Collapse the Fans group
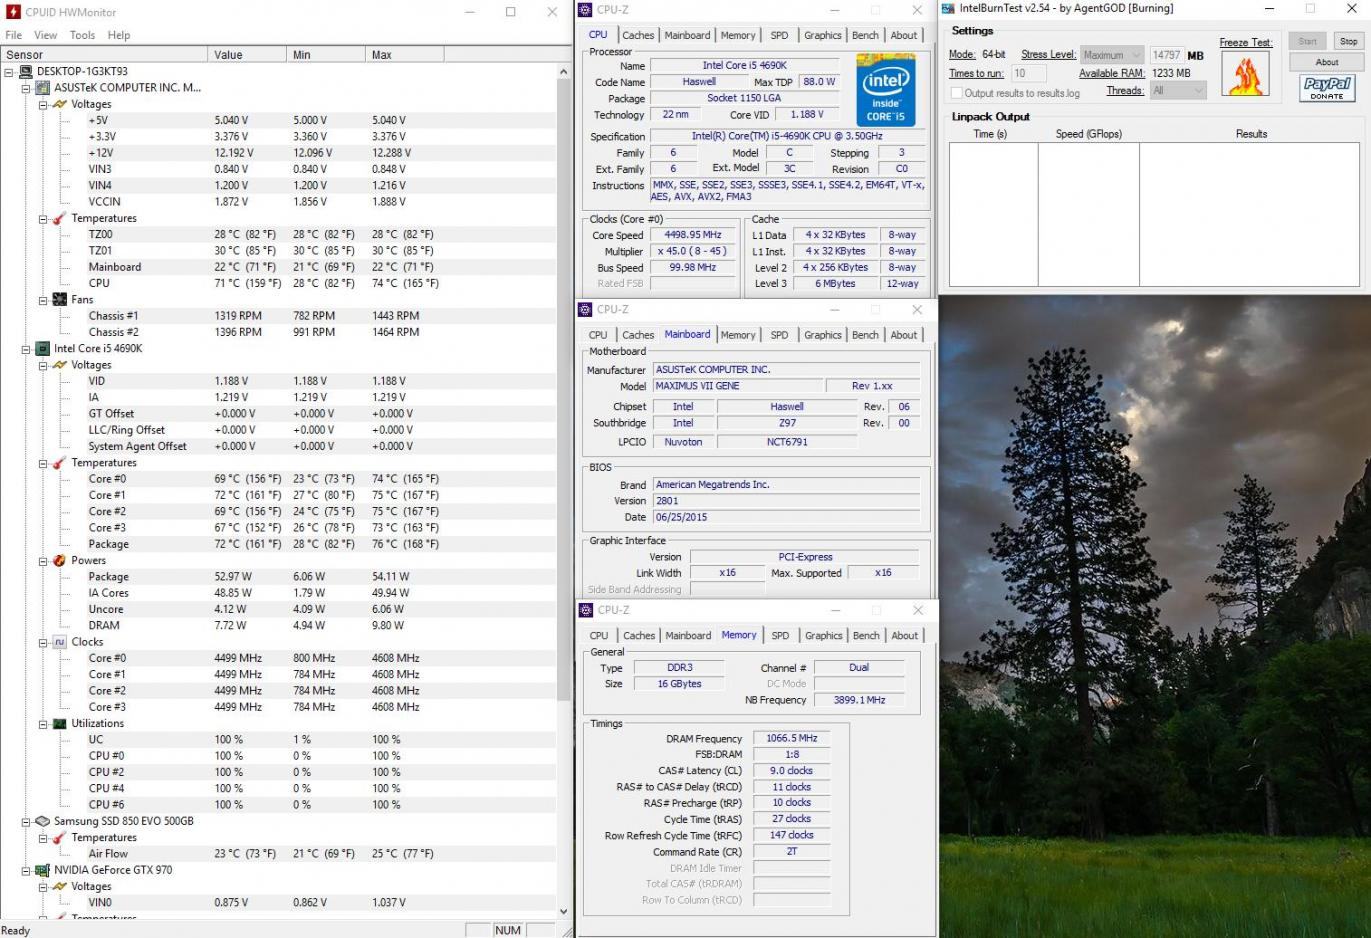Viewport: 1371px width, 938px height. (43, 300)
